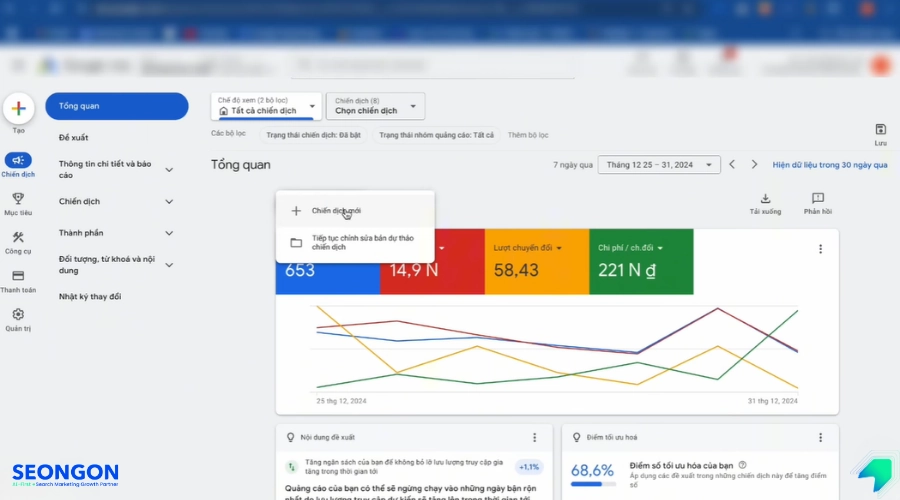Select Tiếp tục chỉnh sửa bản dự thảo chiến dịch

[x=355, y=243]
